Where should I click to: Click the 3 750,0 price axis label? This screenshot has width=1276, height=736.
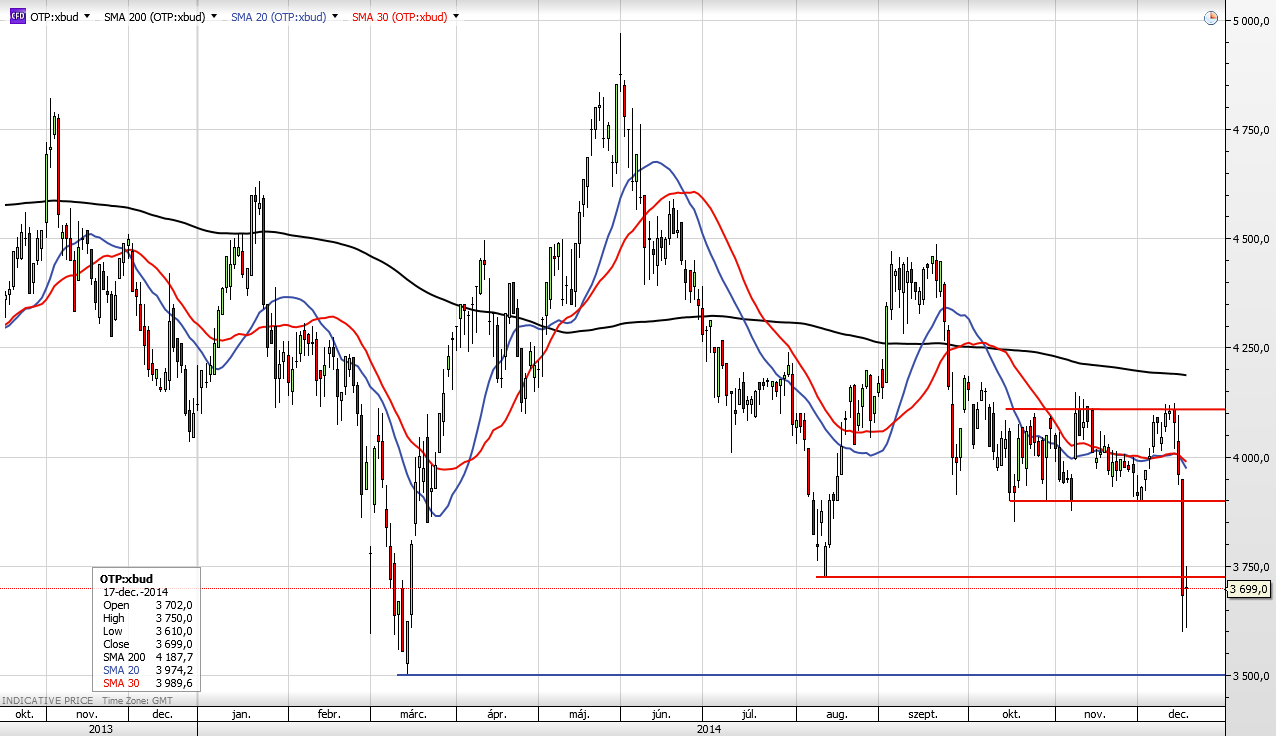coord(1252,567)
